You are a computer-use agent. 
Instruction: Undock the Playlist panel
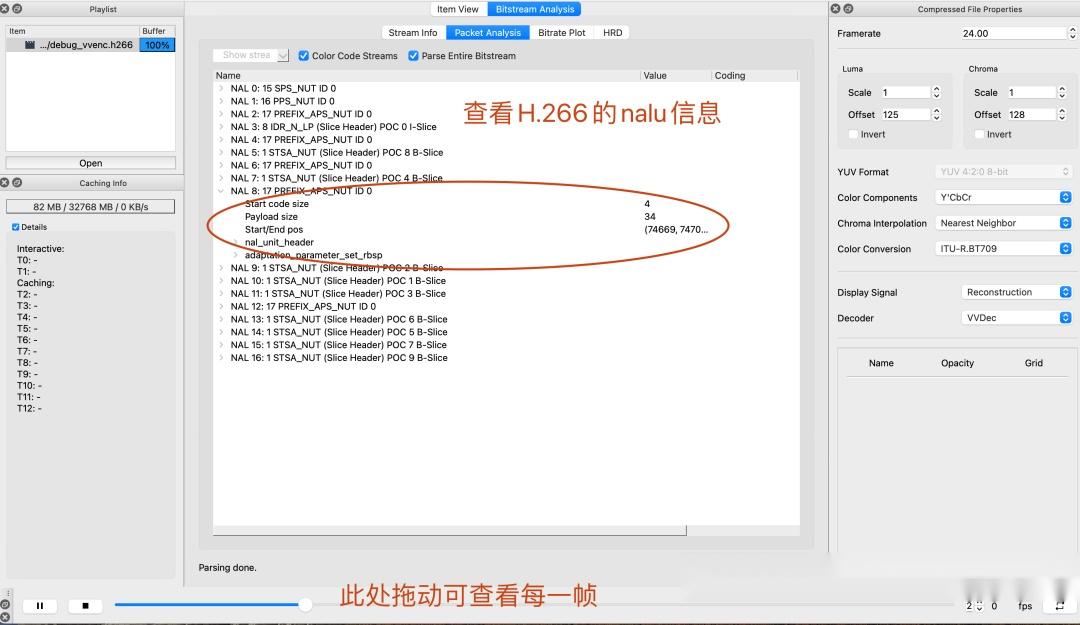(16, 9)
